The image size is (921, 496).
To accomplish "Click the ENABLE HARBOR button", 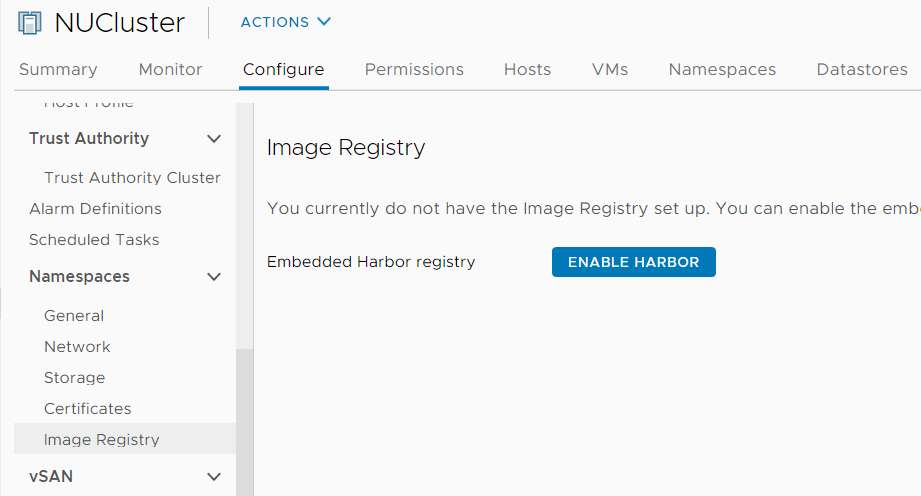I will (634, 262).
